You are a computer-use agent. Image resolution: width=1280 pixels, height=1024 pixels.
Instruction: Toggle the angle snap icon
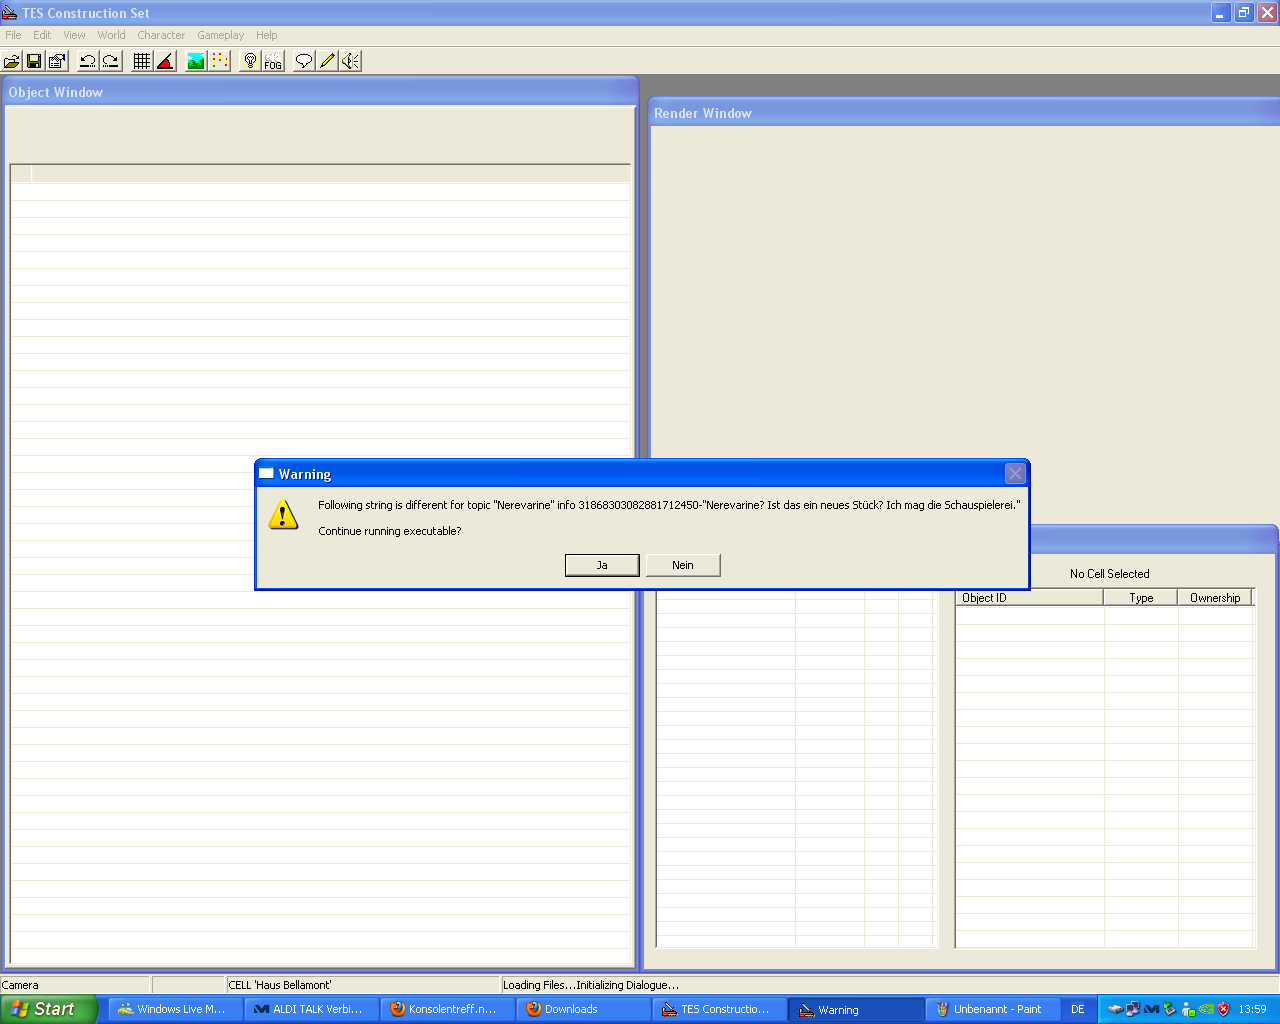click(x=165, y=61)
